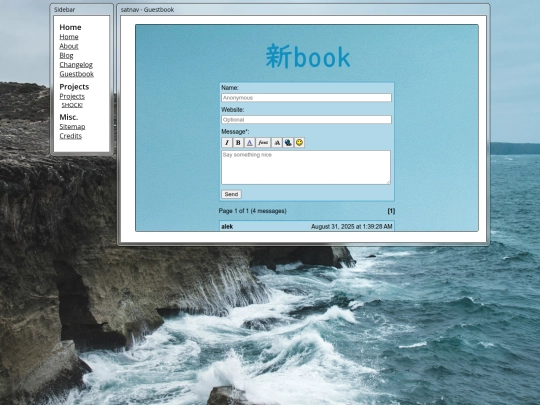Insert a link with the globe icon
540x405 pixels.
288,143
